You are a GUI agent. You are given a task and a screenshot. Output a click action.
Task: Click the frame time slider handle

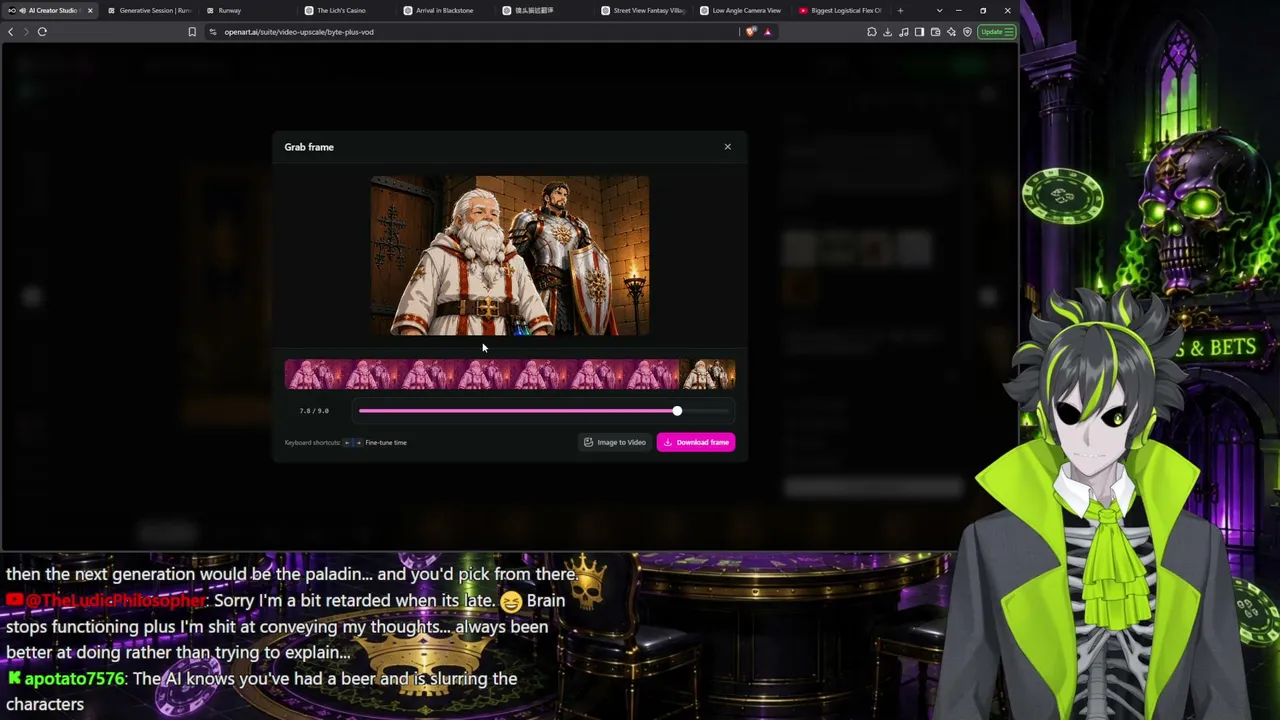click(x=677, y=411)
